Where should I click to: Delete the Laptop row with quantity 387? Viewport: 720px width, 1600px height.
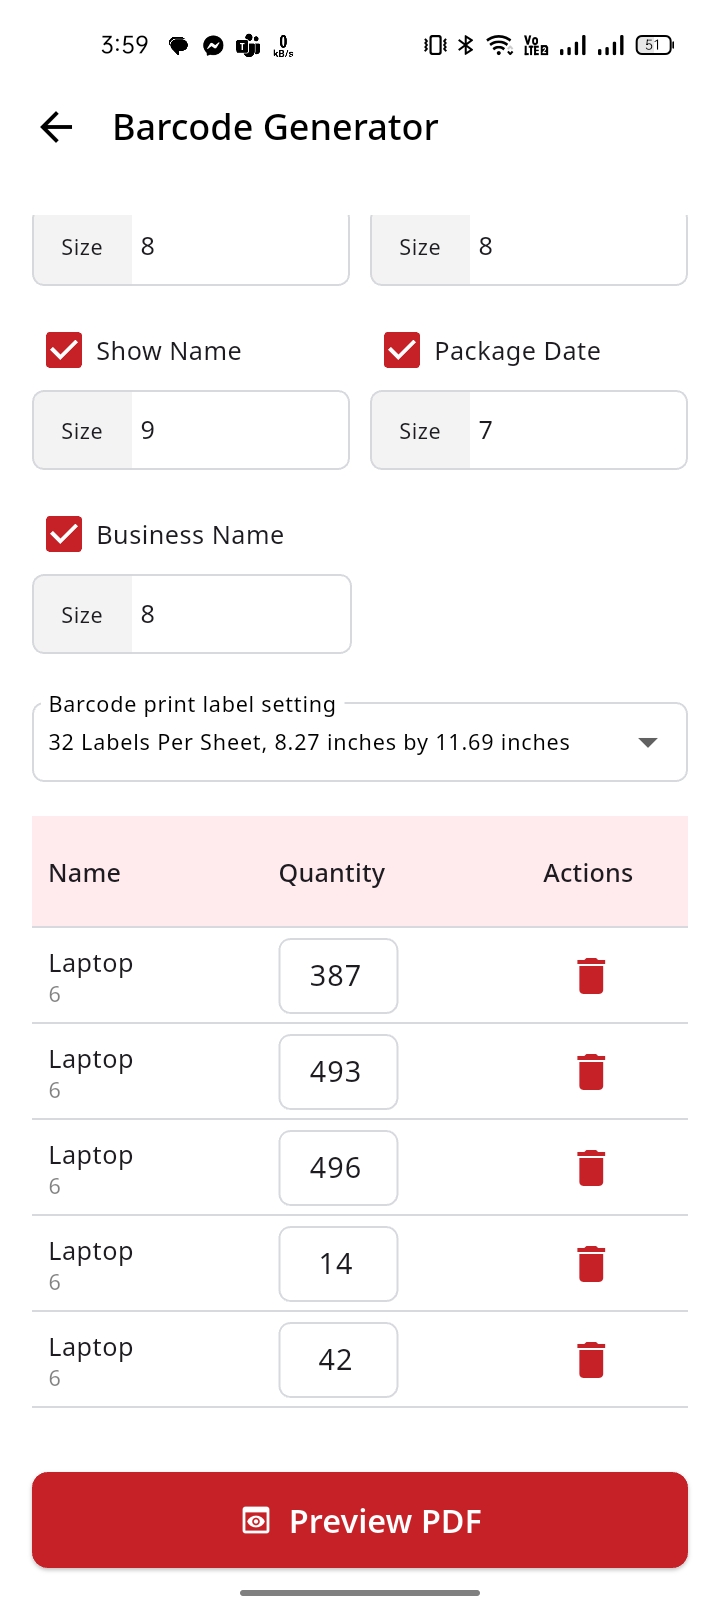tap(591, 976)
